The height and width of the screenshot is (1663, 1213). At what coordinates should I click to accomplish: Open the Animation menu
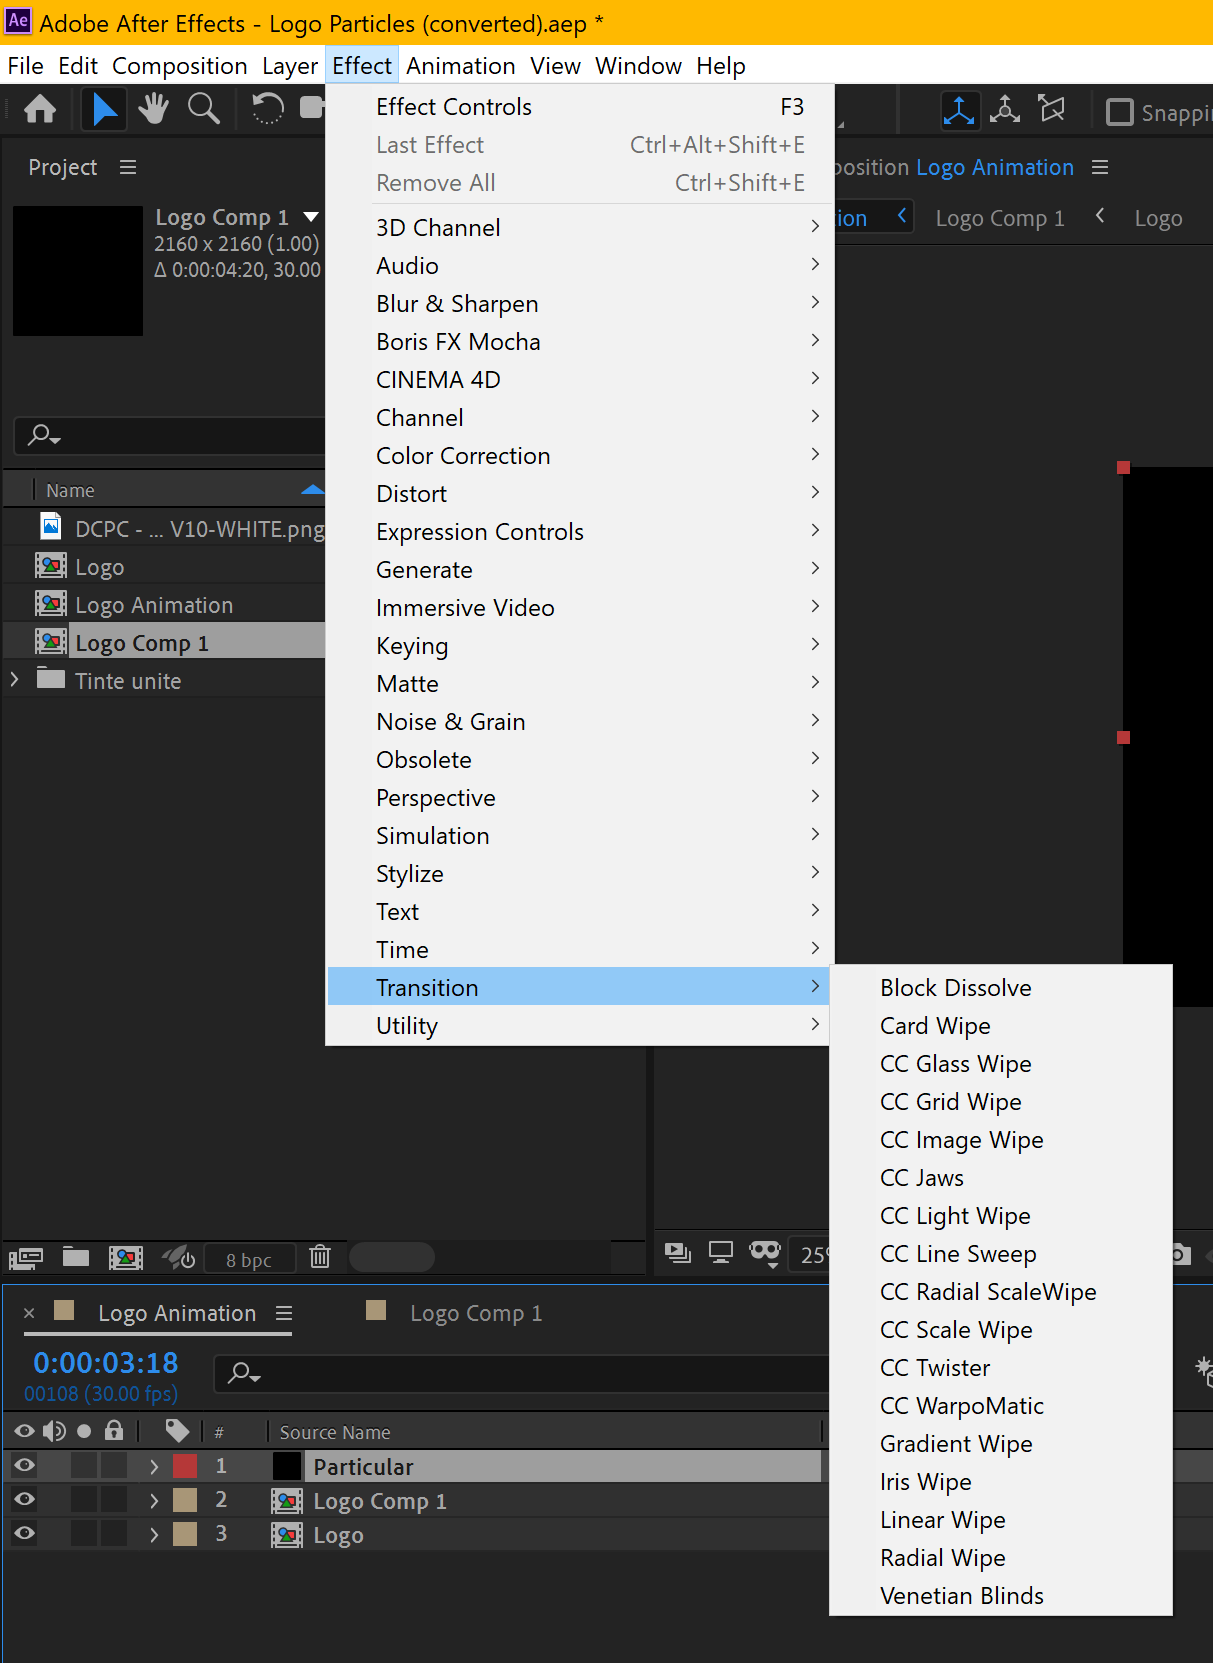[x=460, y=66]
